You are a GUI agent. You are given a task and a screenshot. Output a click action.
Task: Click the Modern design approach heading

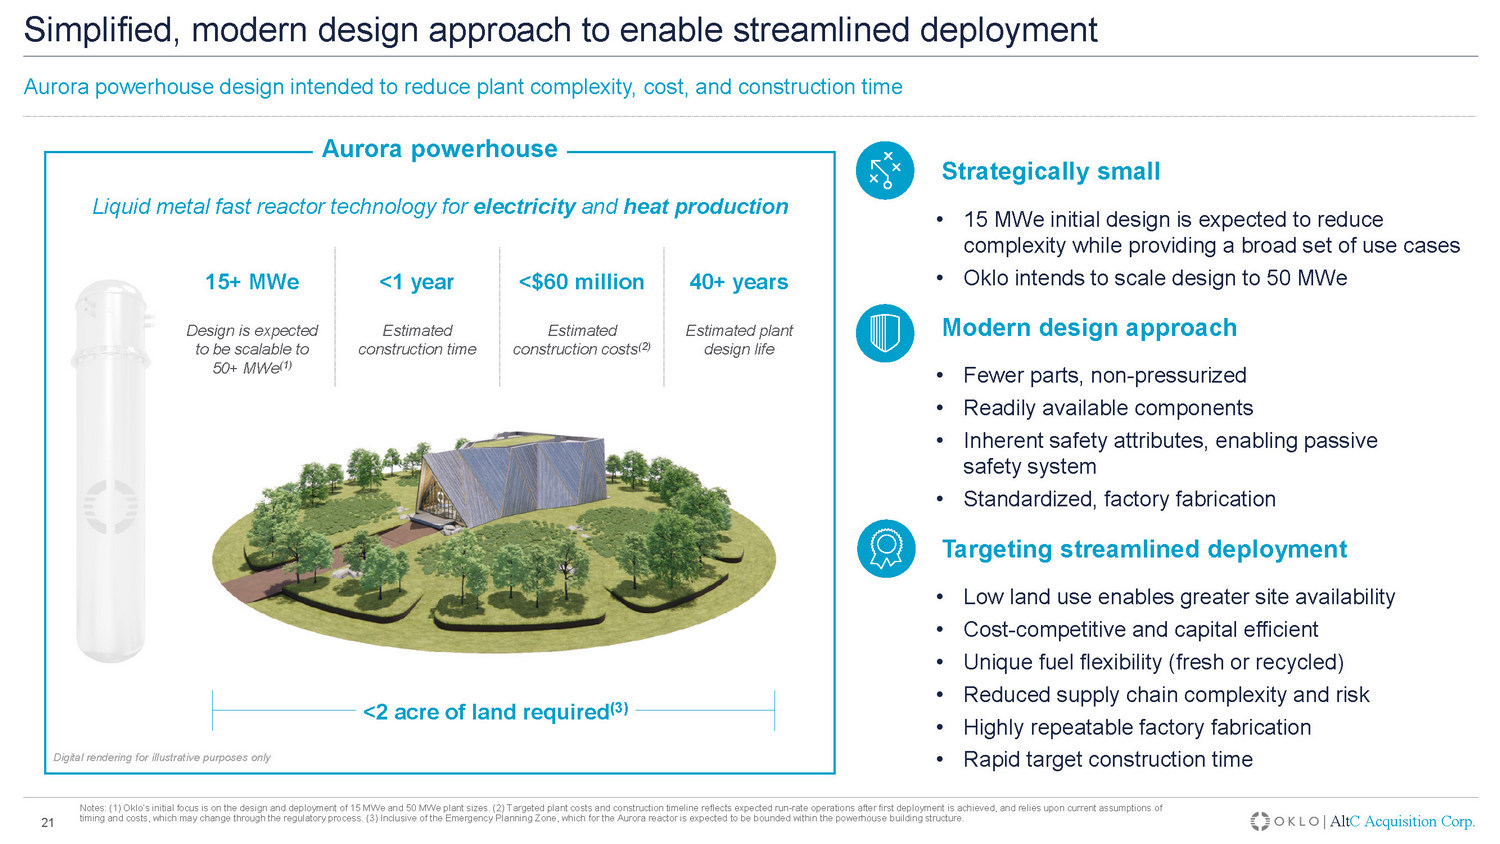pyautogui.click(x=1089, y=328)
